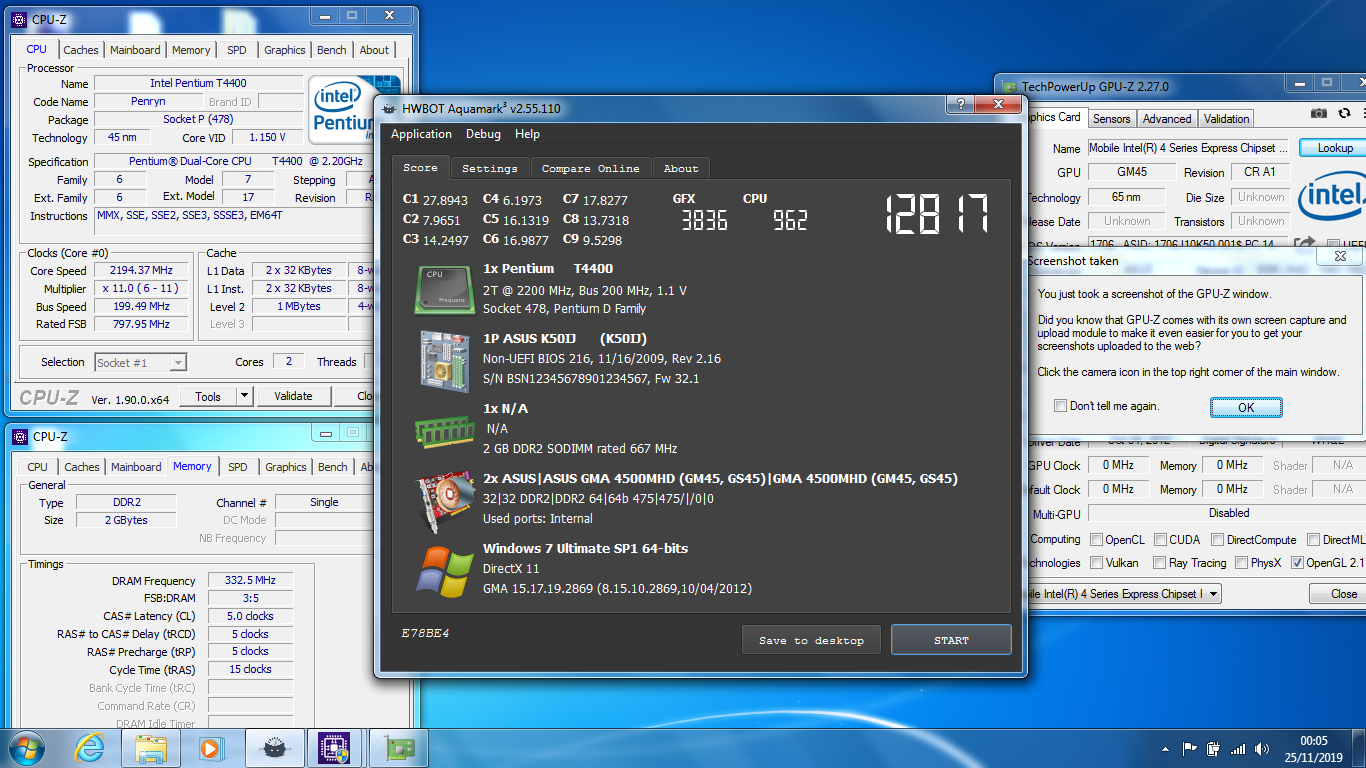Launch Internet Explorer from the taskbar
Screen dimensions: 1366x768
point(90,747)
